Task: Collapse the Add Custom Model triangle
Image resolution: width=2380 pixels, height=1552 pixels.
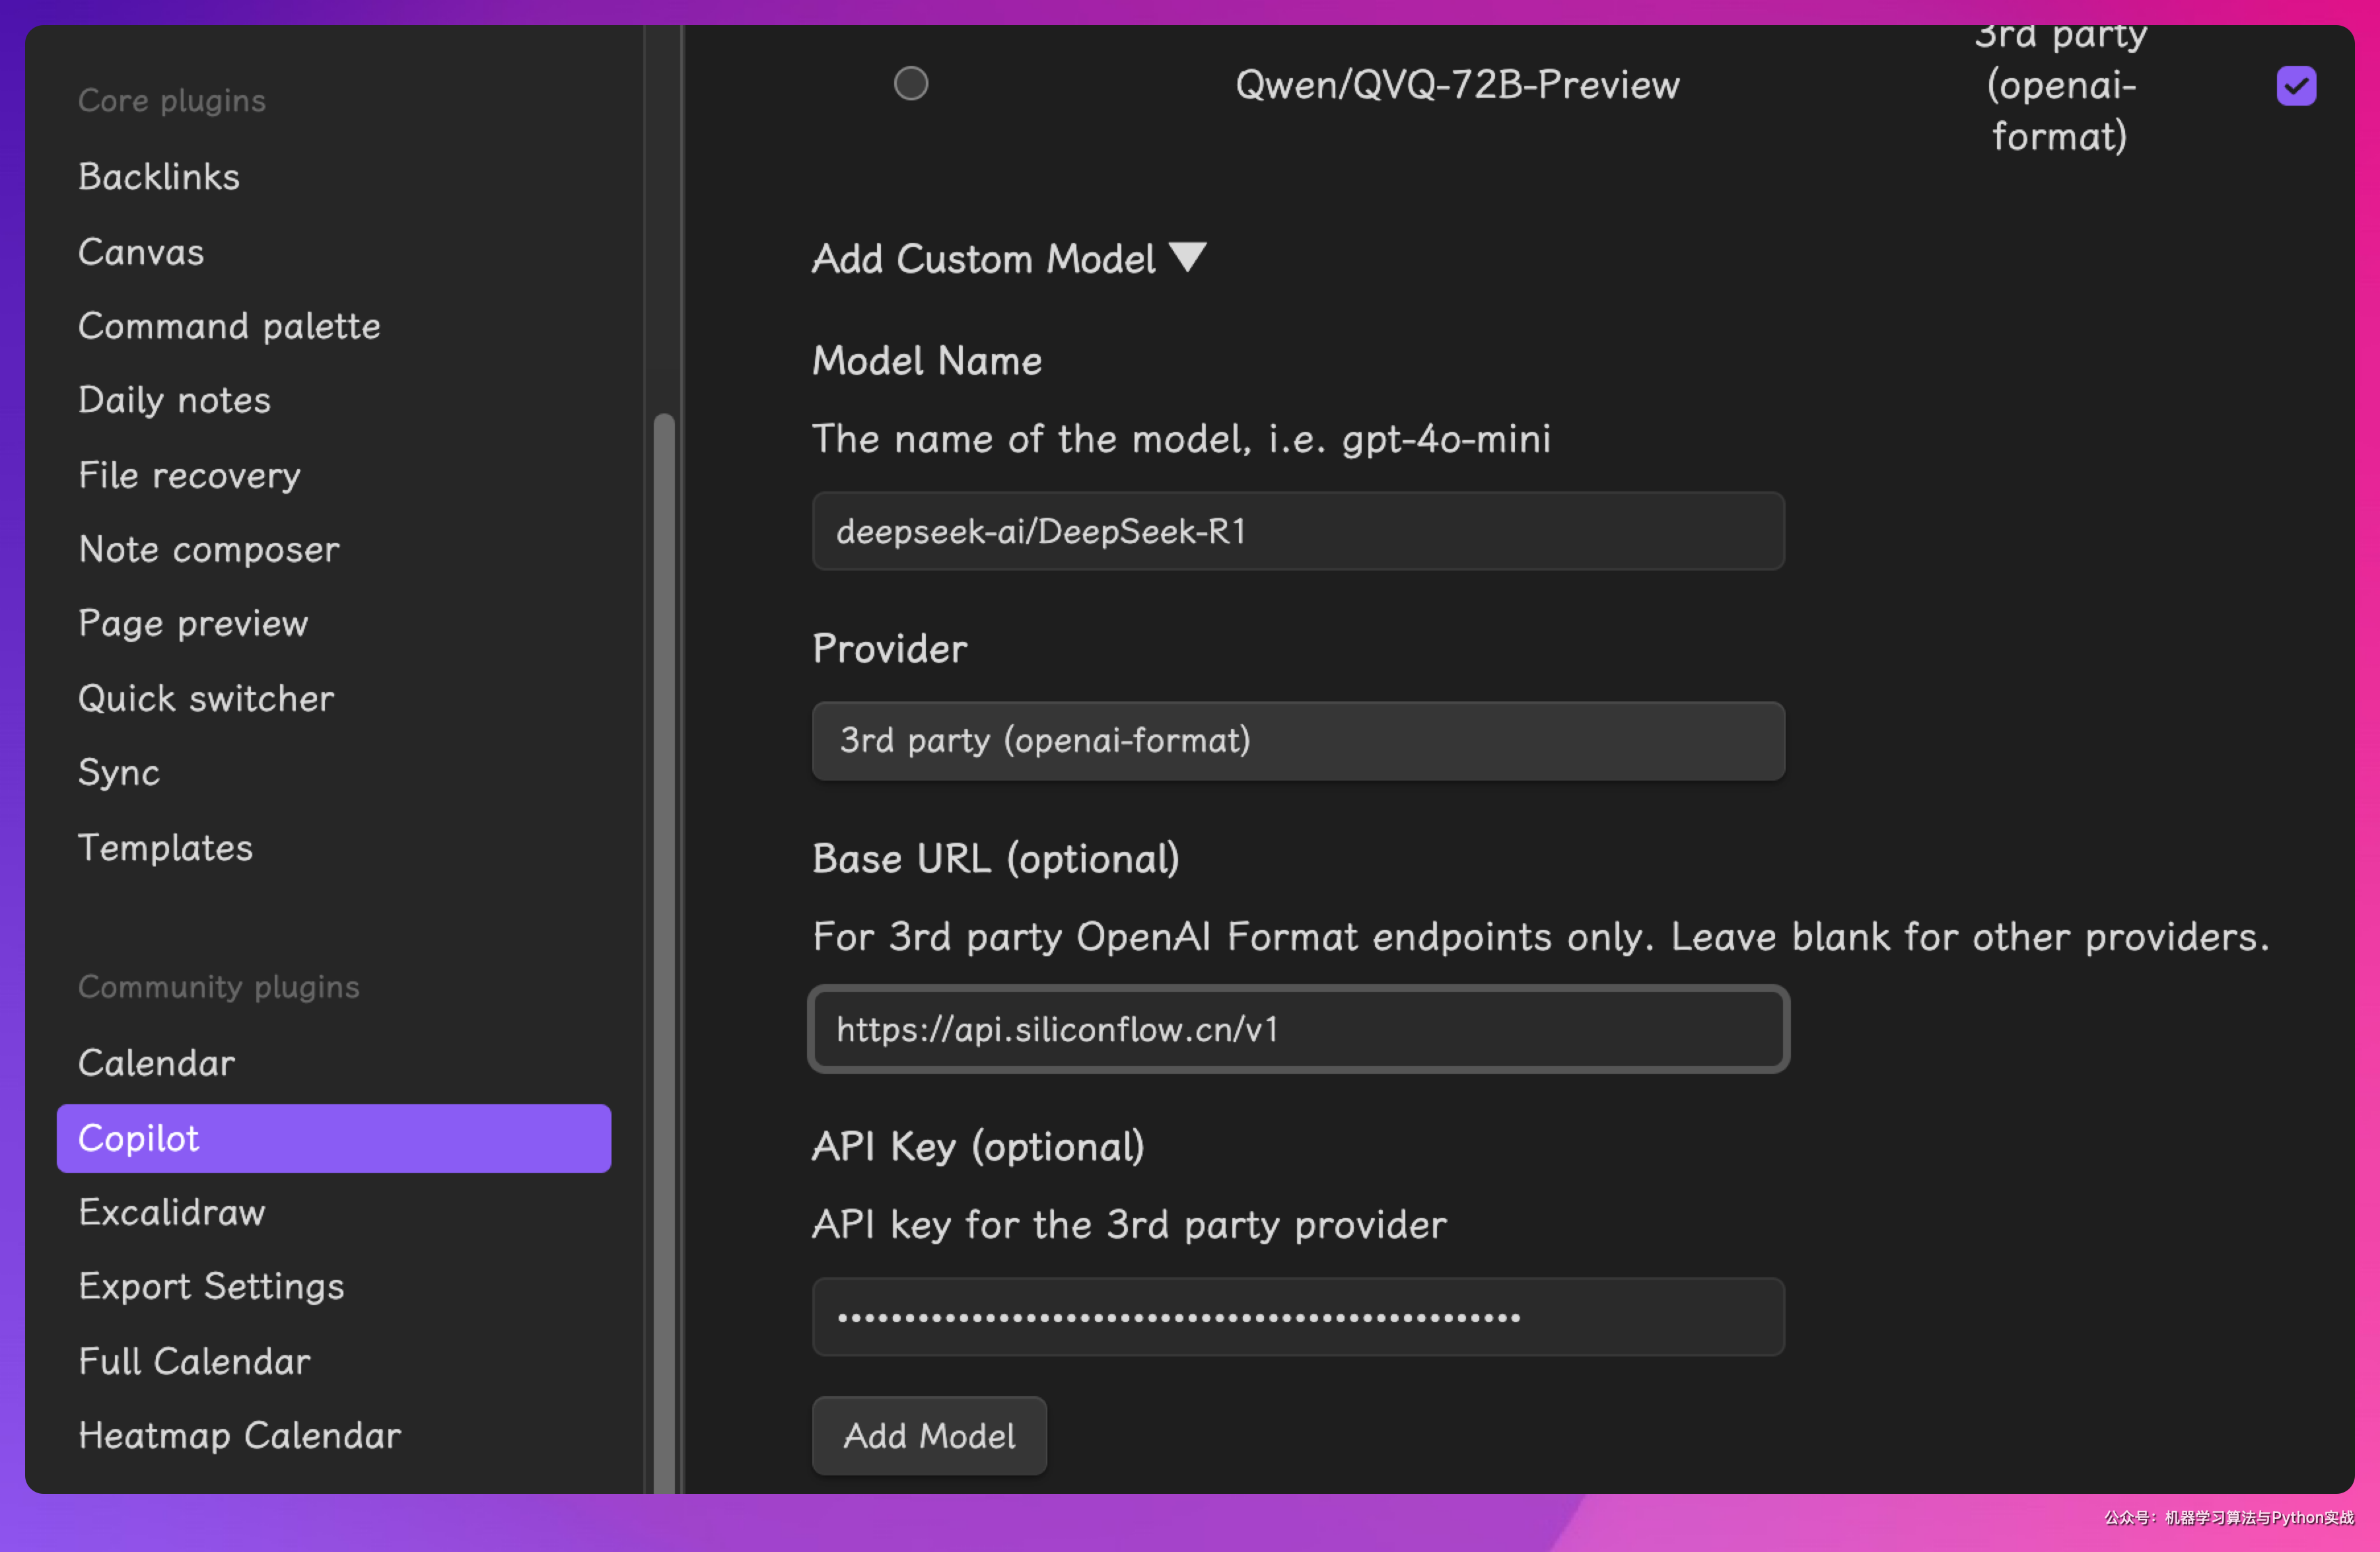Action: 1188,257
